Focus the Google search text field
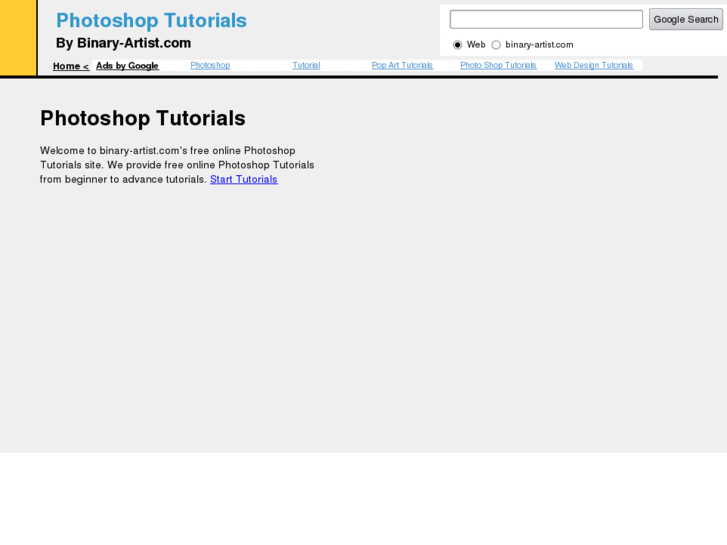 point(546,19)
